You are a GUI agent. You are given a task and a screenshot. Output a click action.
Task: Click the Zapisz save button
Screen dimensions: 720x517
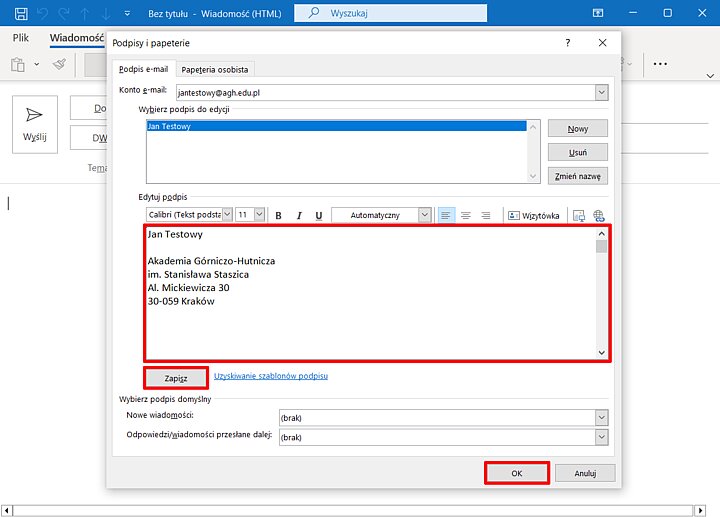tap(176, 378)
